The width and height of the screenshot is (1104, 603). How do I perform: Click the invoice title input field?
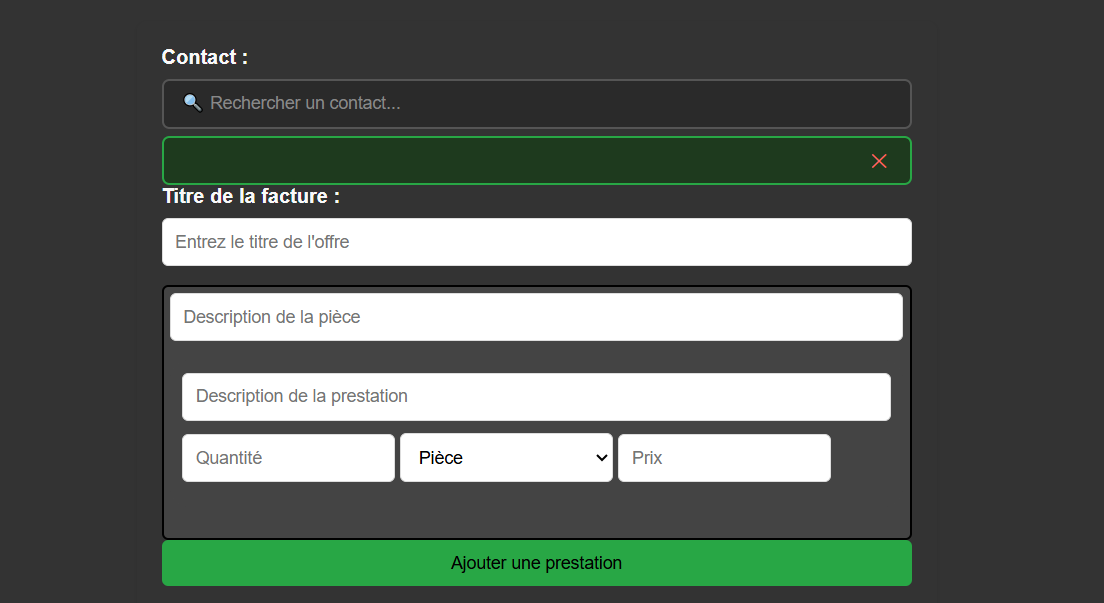click(537, 242)
